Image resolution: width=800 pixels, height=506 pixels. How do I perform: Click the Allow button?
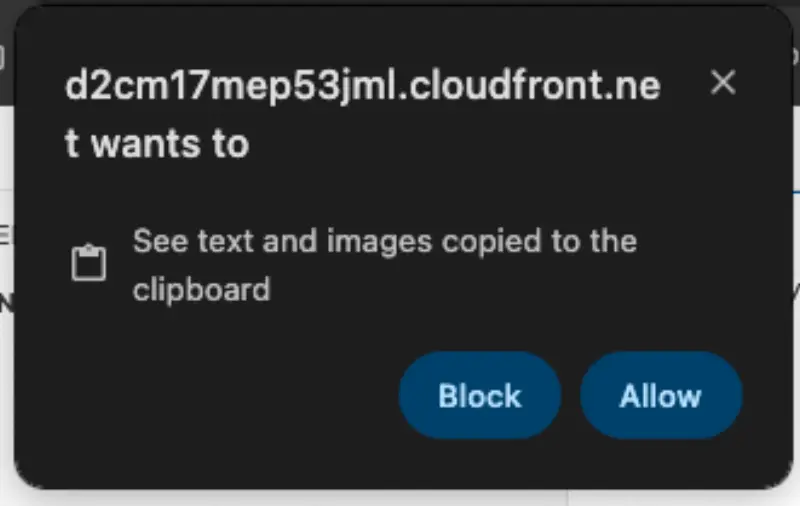(x=661, y=395)
